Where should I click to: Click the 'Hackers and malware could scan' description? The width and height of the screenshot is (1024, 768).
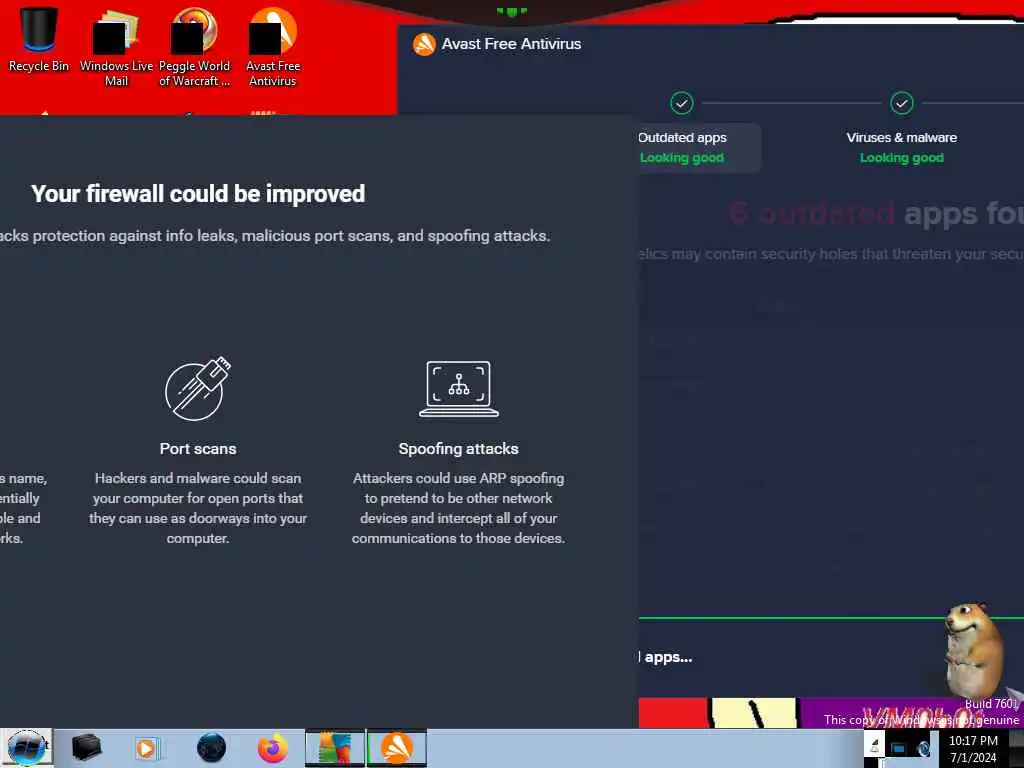[198, 508]
